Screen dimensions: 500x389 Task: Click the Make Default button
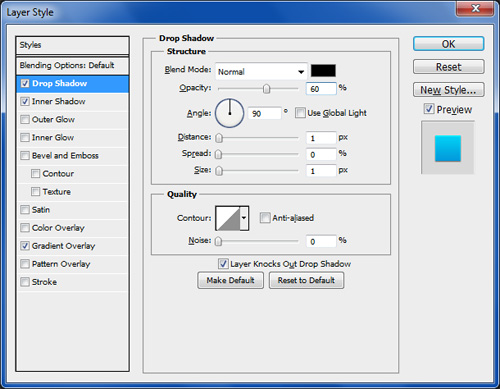coord(230,280)
